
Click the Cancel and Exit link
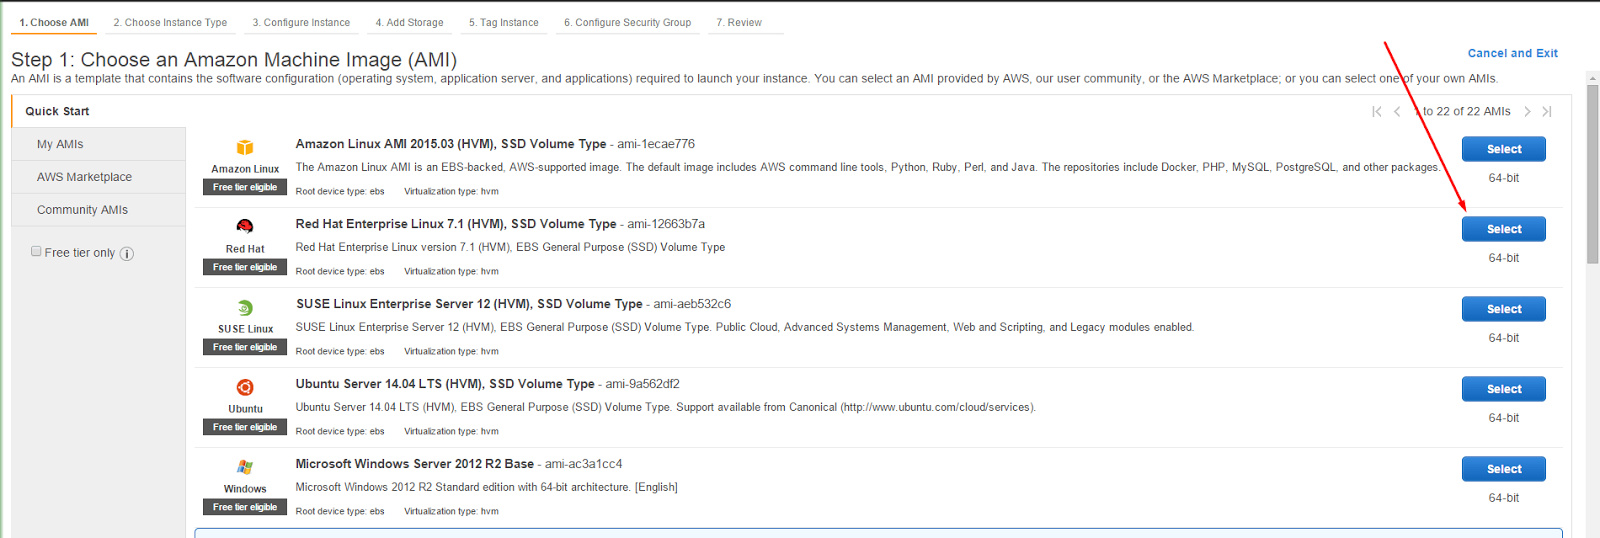(x=1512, y=53)
